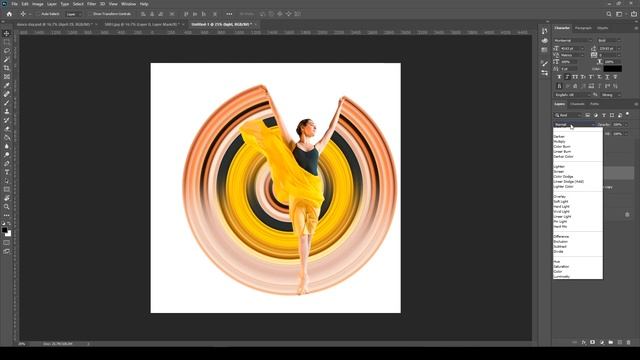Click the Home icon in options bar
This screenshot has width=640, height=360.
click(9, 14)
